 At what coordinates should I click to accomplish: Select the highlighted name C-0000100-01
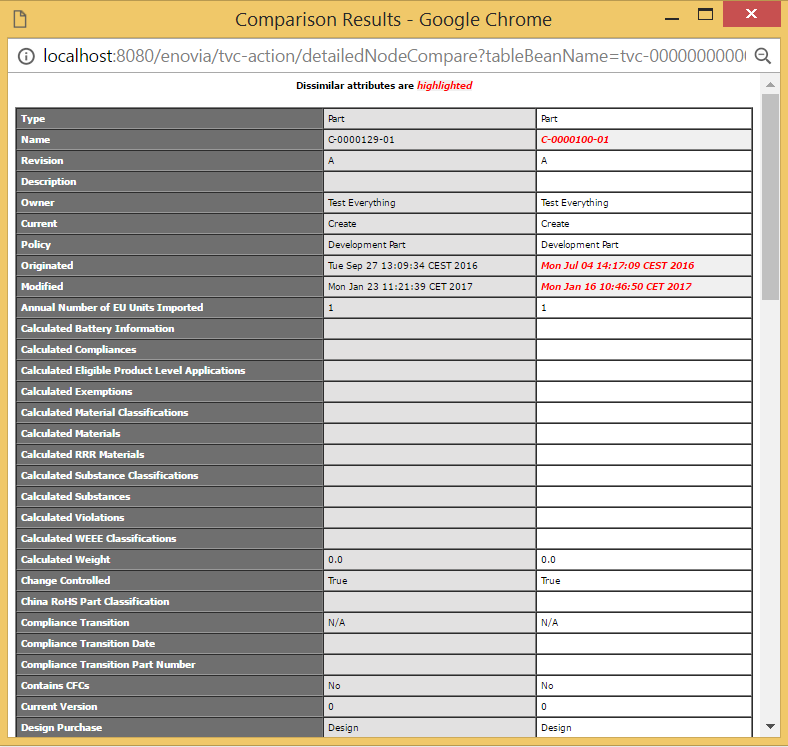(x=574, y=140)
